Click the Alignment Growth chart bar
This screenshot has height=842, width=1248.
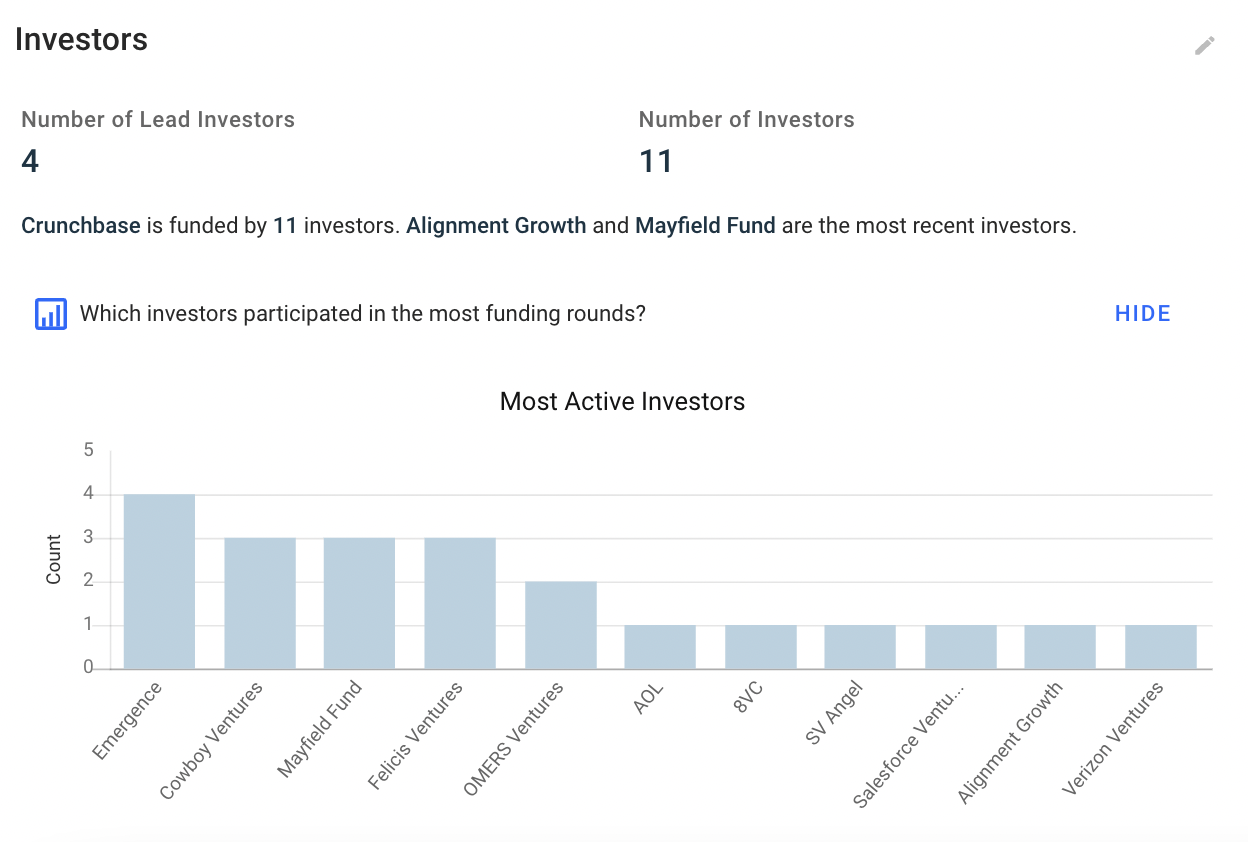(1060, 647)
